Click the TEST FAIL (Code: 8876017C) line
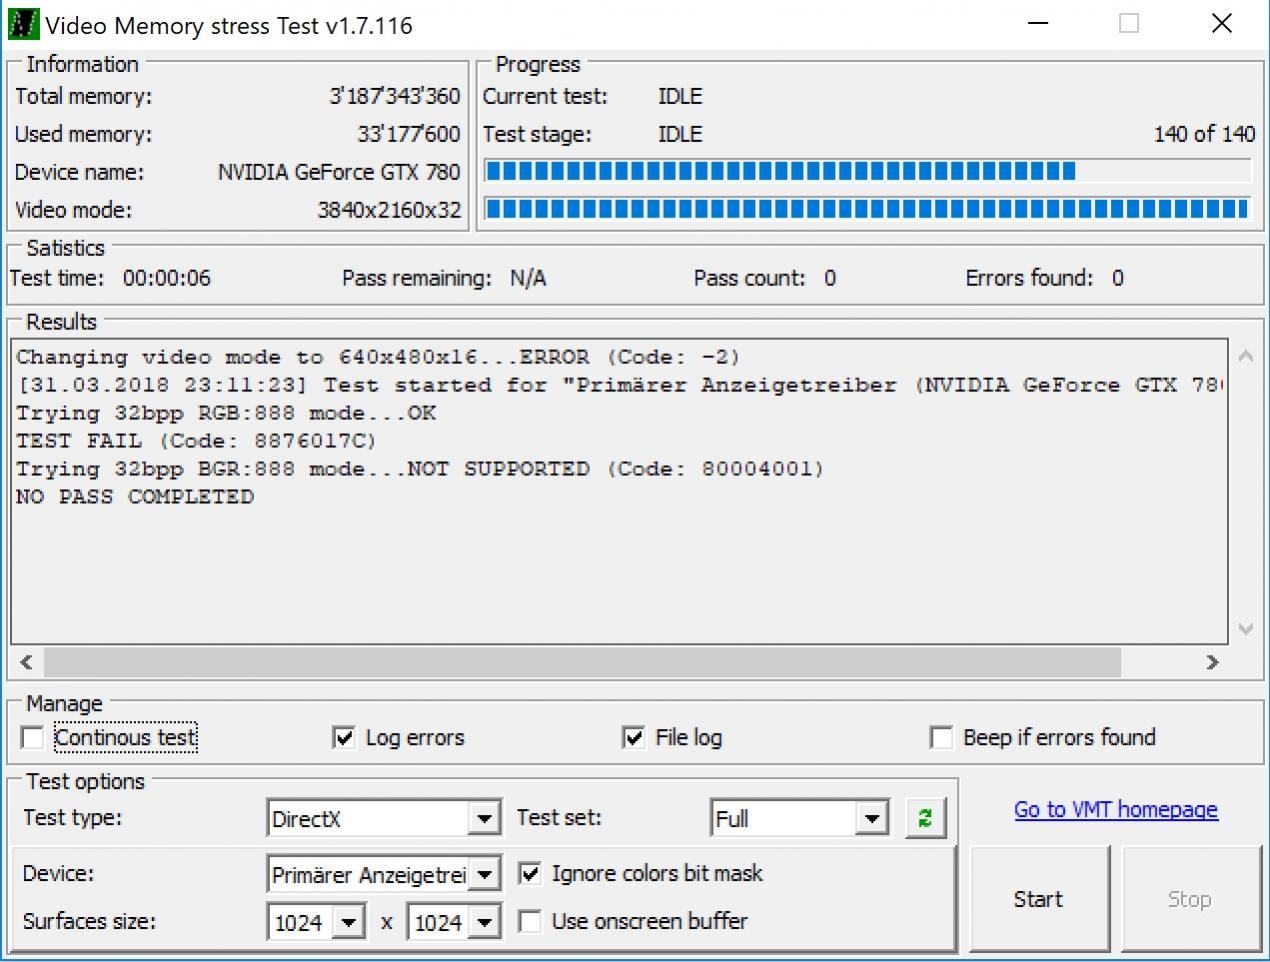Image resolution: width=1270 pixels, height=962 pixels. [x=196, y=441]
